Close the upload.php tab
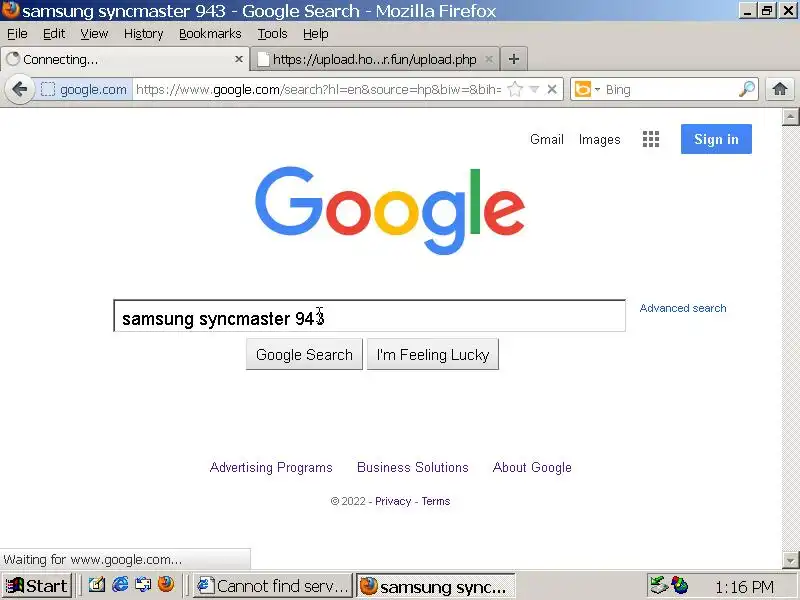This screenshot has width=800, height=600. tap(489, 59)
